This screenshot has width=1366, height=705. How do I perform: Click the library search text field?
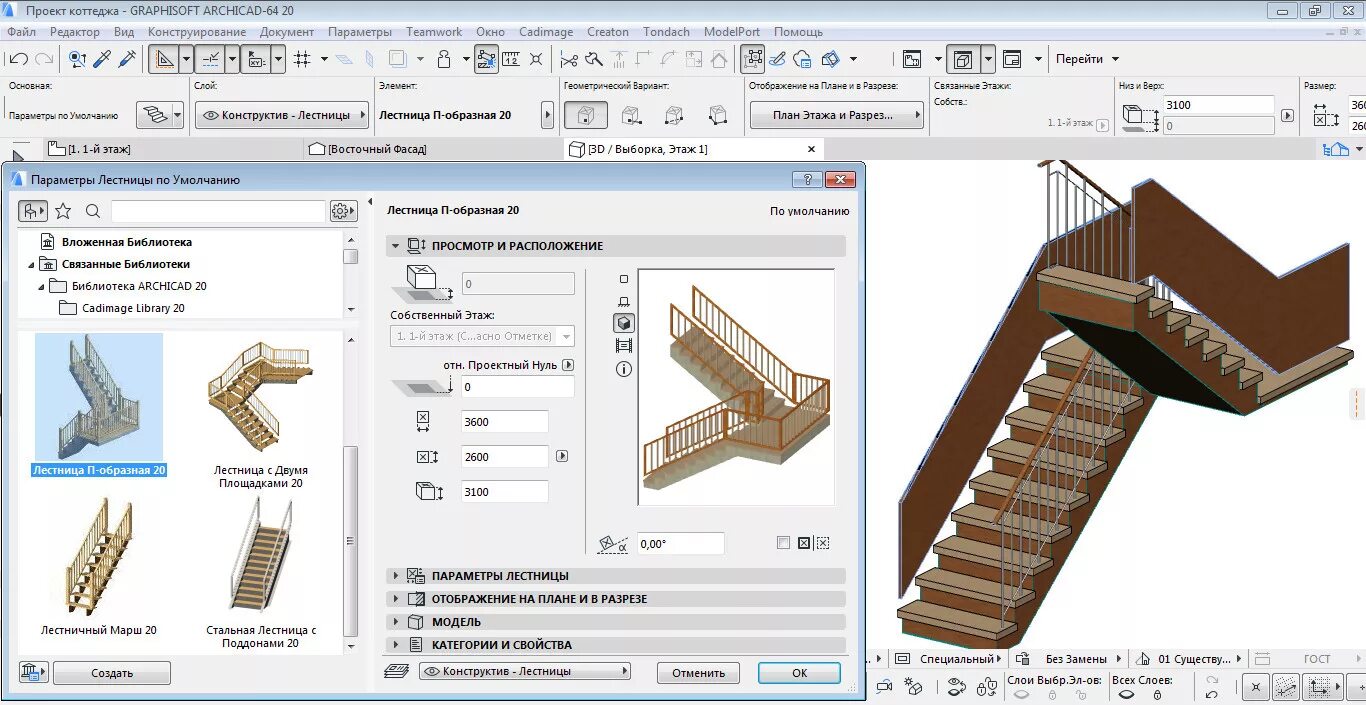pyautogui.click(x=218, y=211)
